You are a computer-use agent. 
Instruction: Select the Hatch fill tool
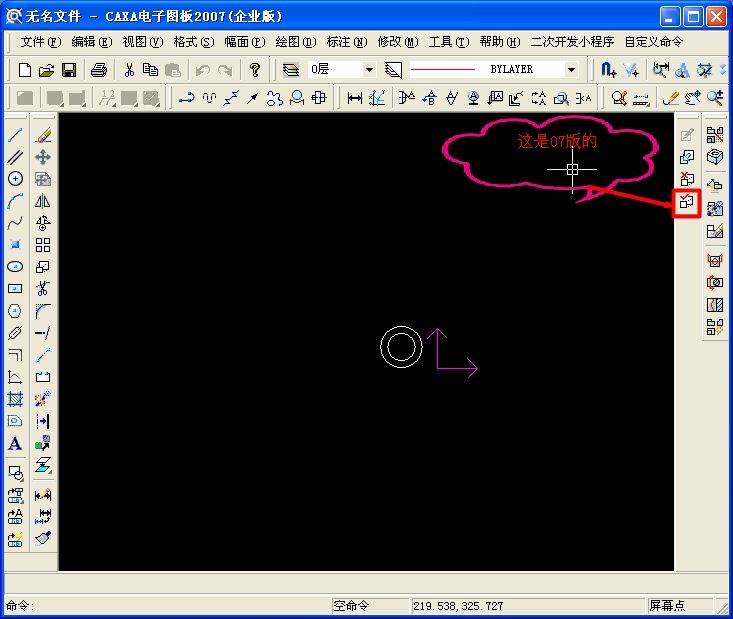[x=15, y=399]
